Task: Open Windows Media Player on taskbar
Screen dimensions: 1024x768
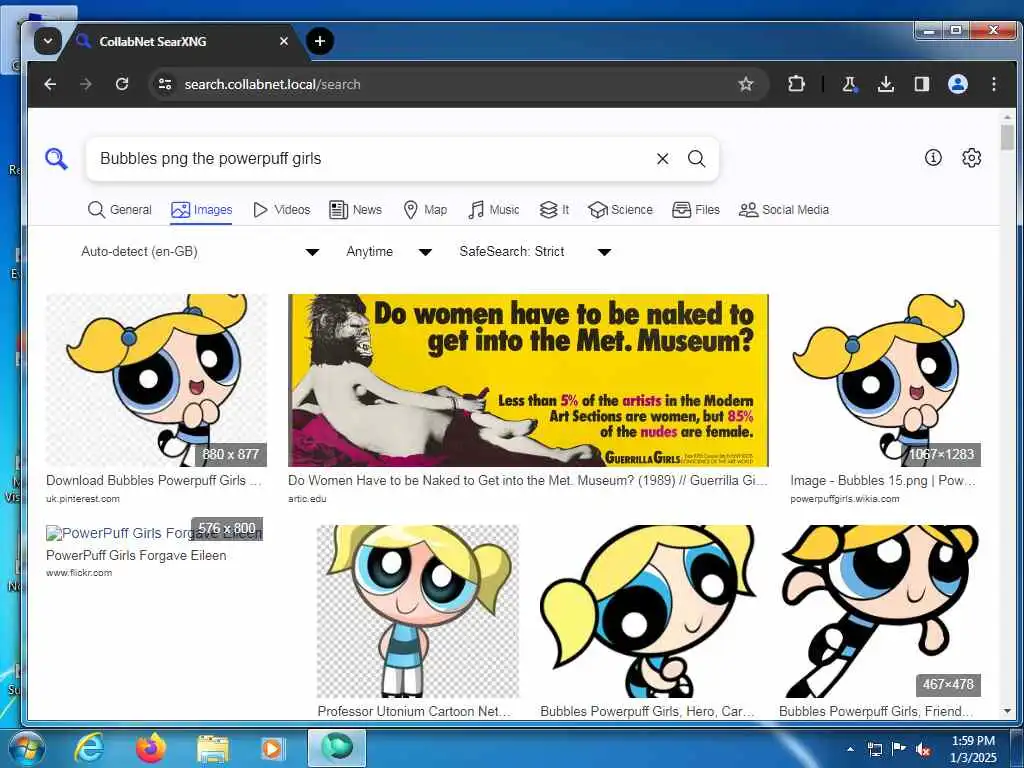Action: (x=272, y=748)
